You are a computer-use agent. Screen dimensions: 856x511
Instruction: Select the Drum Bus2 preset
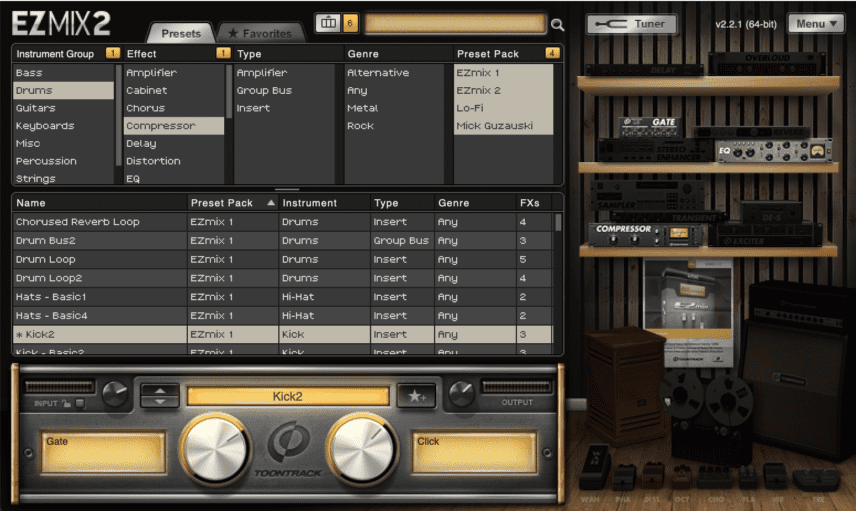(x=282, y=240)
